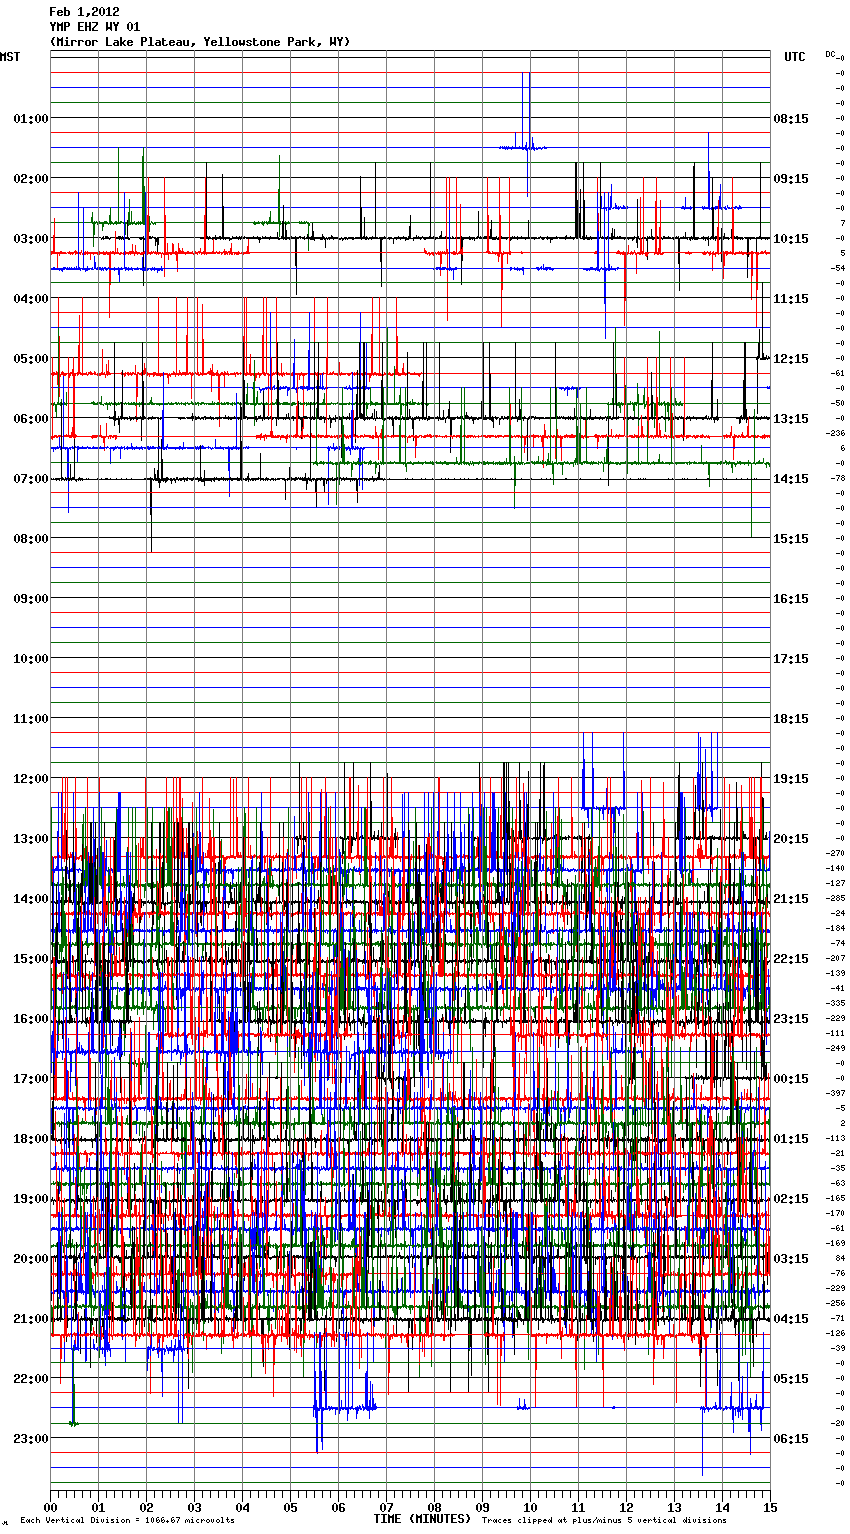Click minute tick 03 on bottom axis
This screenshot has height=1534, width=850.
(x=195, y=1507)
